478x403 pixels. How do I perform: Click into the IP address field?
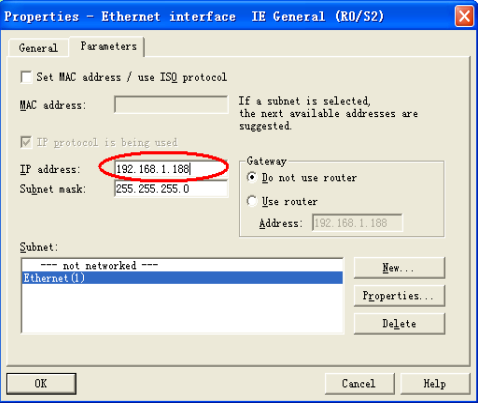click(171, 169)
